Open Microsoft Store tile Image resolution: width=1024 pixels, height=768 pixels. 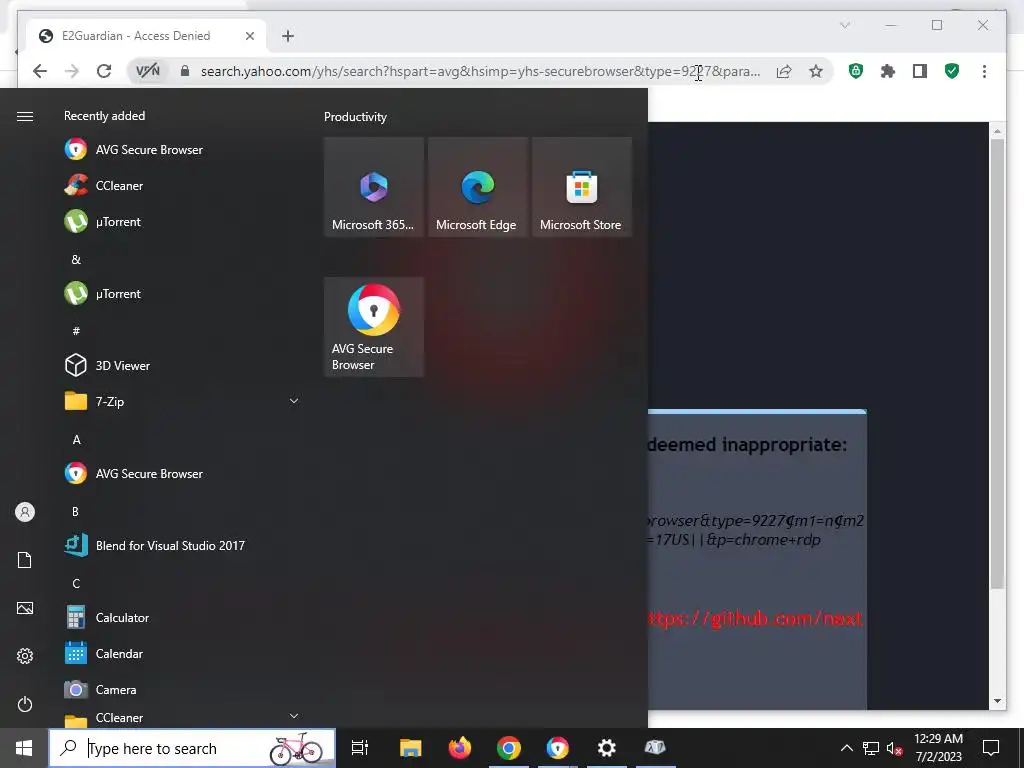pyautogui.click(x=581, y=187)
